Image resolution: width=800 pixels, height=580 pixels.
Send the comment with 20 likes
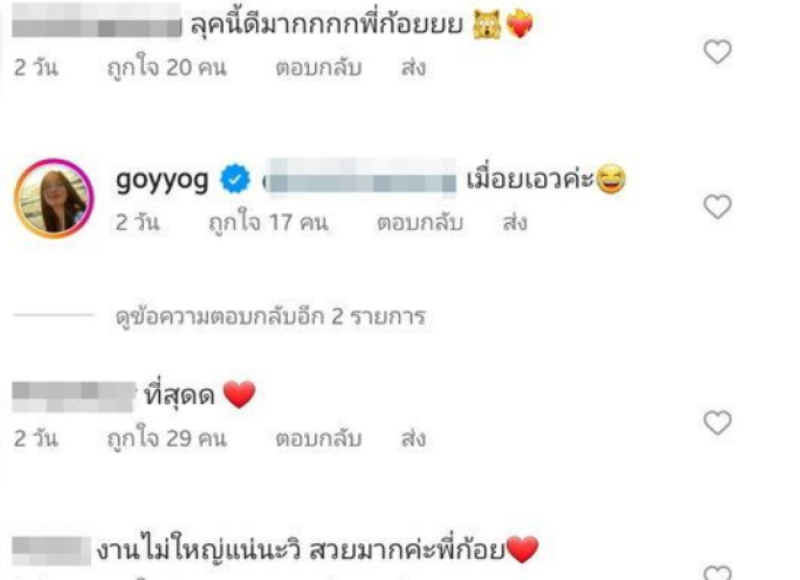[x=413, y=68]
